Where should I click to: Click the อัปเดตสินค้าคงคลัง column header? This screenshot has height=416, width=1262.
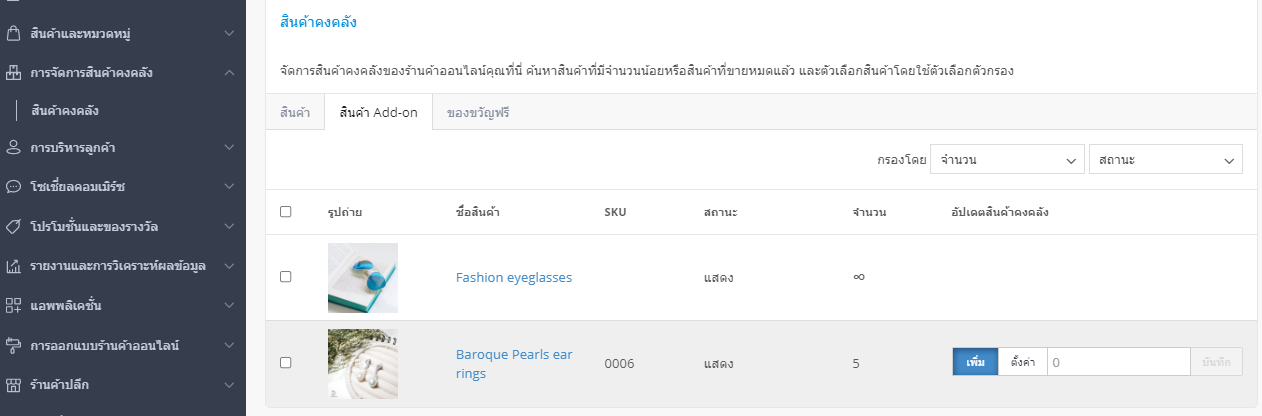coord(1000,212)
